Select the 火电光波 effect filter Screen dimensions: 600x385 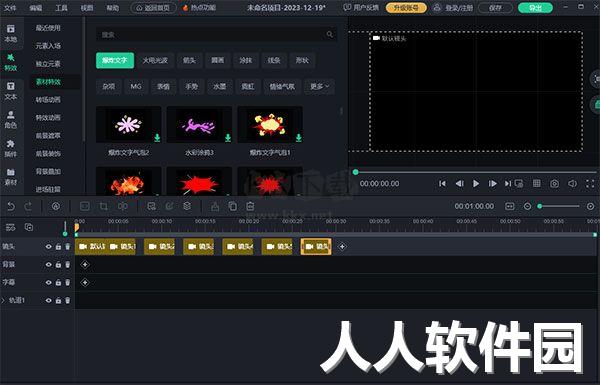click(155, 60)
